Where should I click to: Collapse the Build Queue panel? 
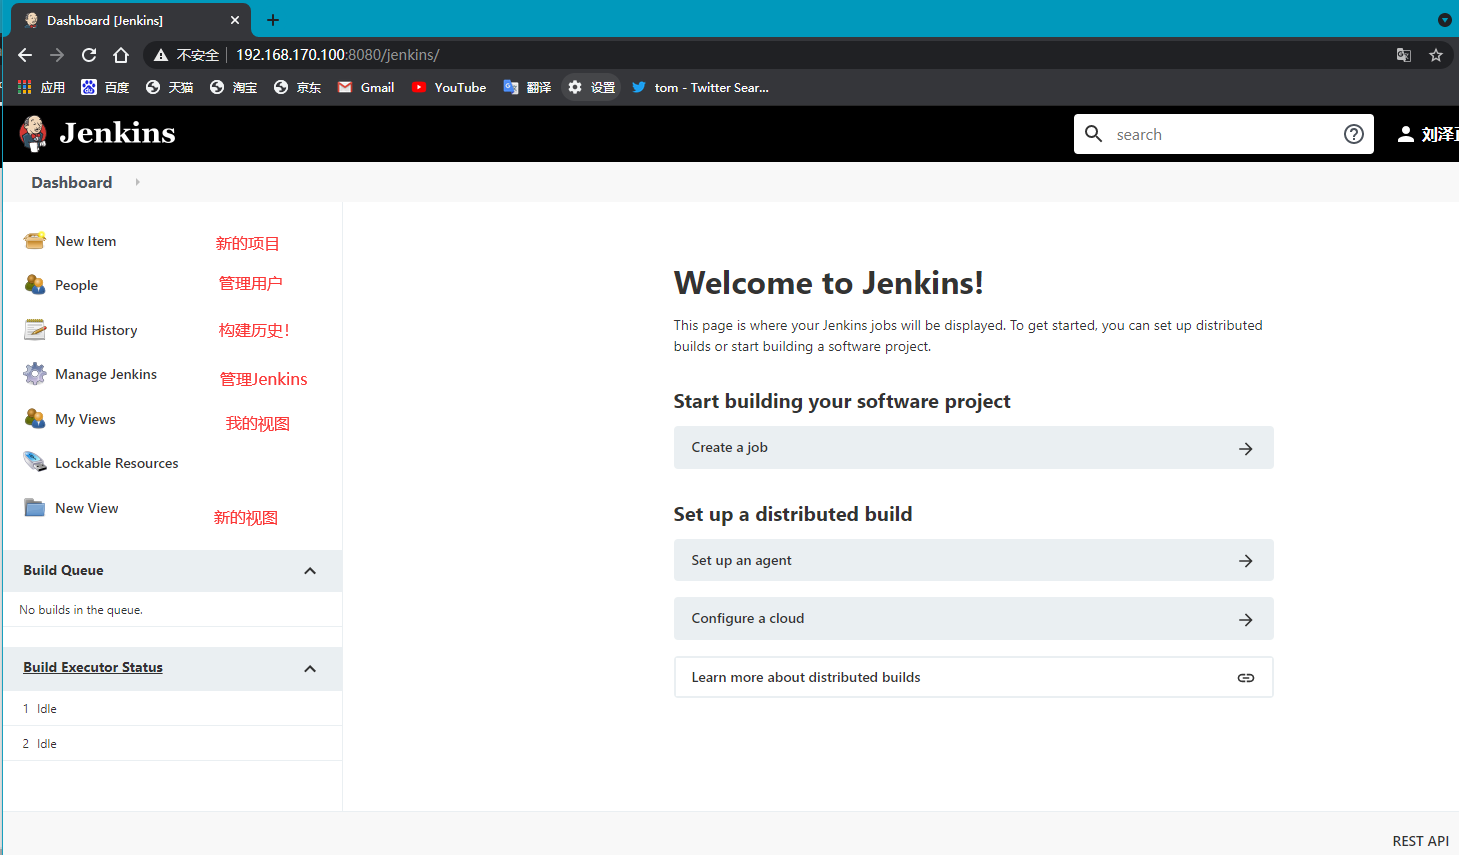click(310, 570)
